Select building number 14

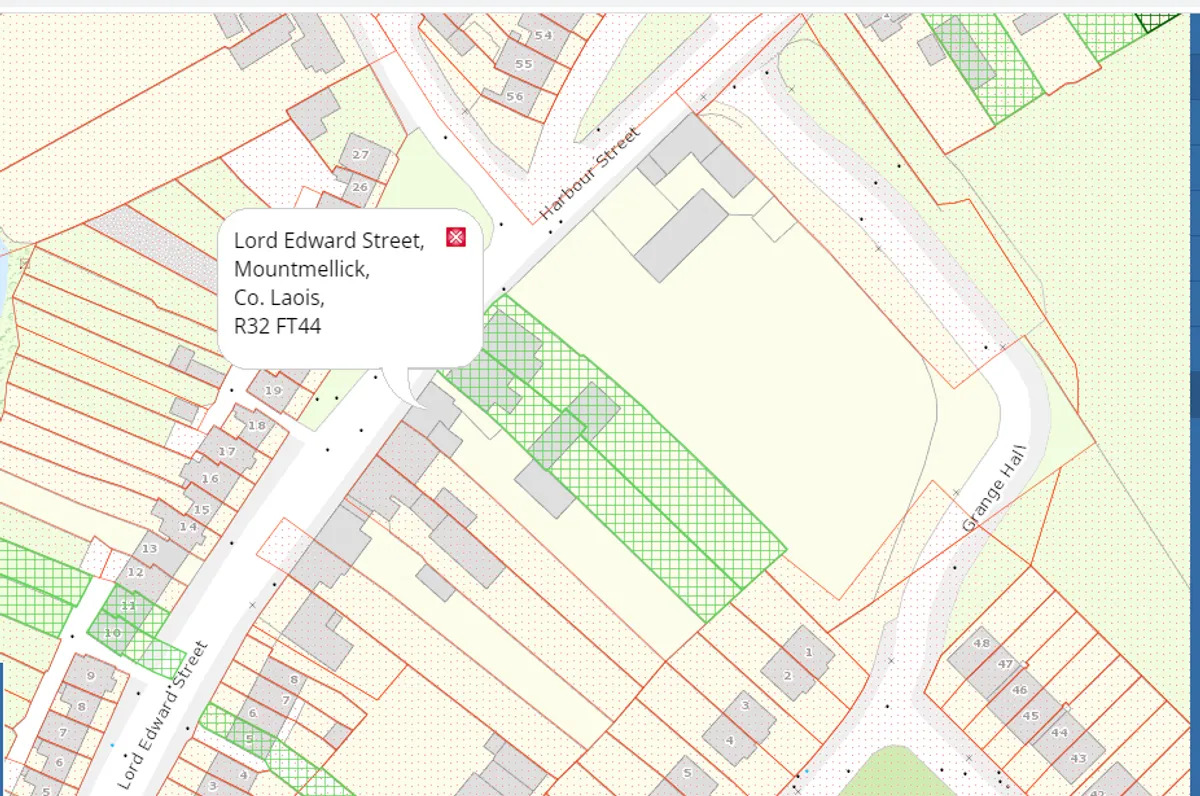pos(188,527)
